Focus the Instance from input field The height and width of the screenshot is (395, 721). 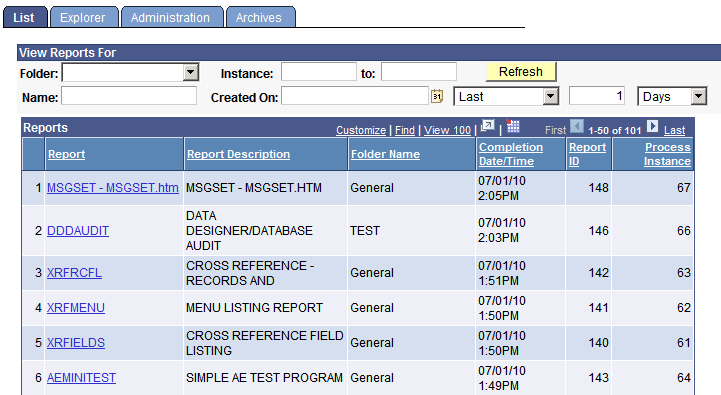click(319, 72)
